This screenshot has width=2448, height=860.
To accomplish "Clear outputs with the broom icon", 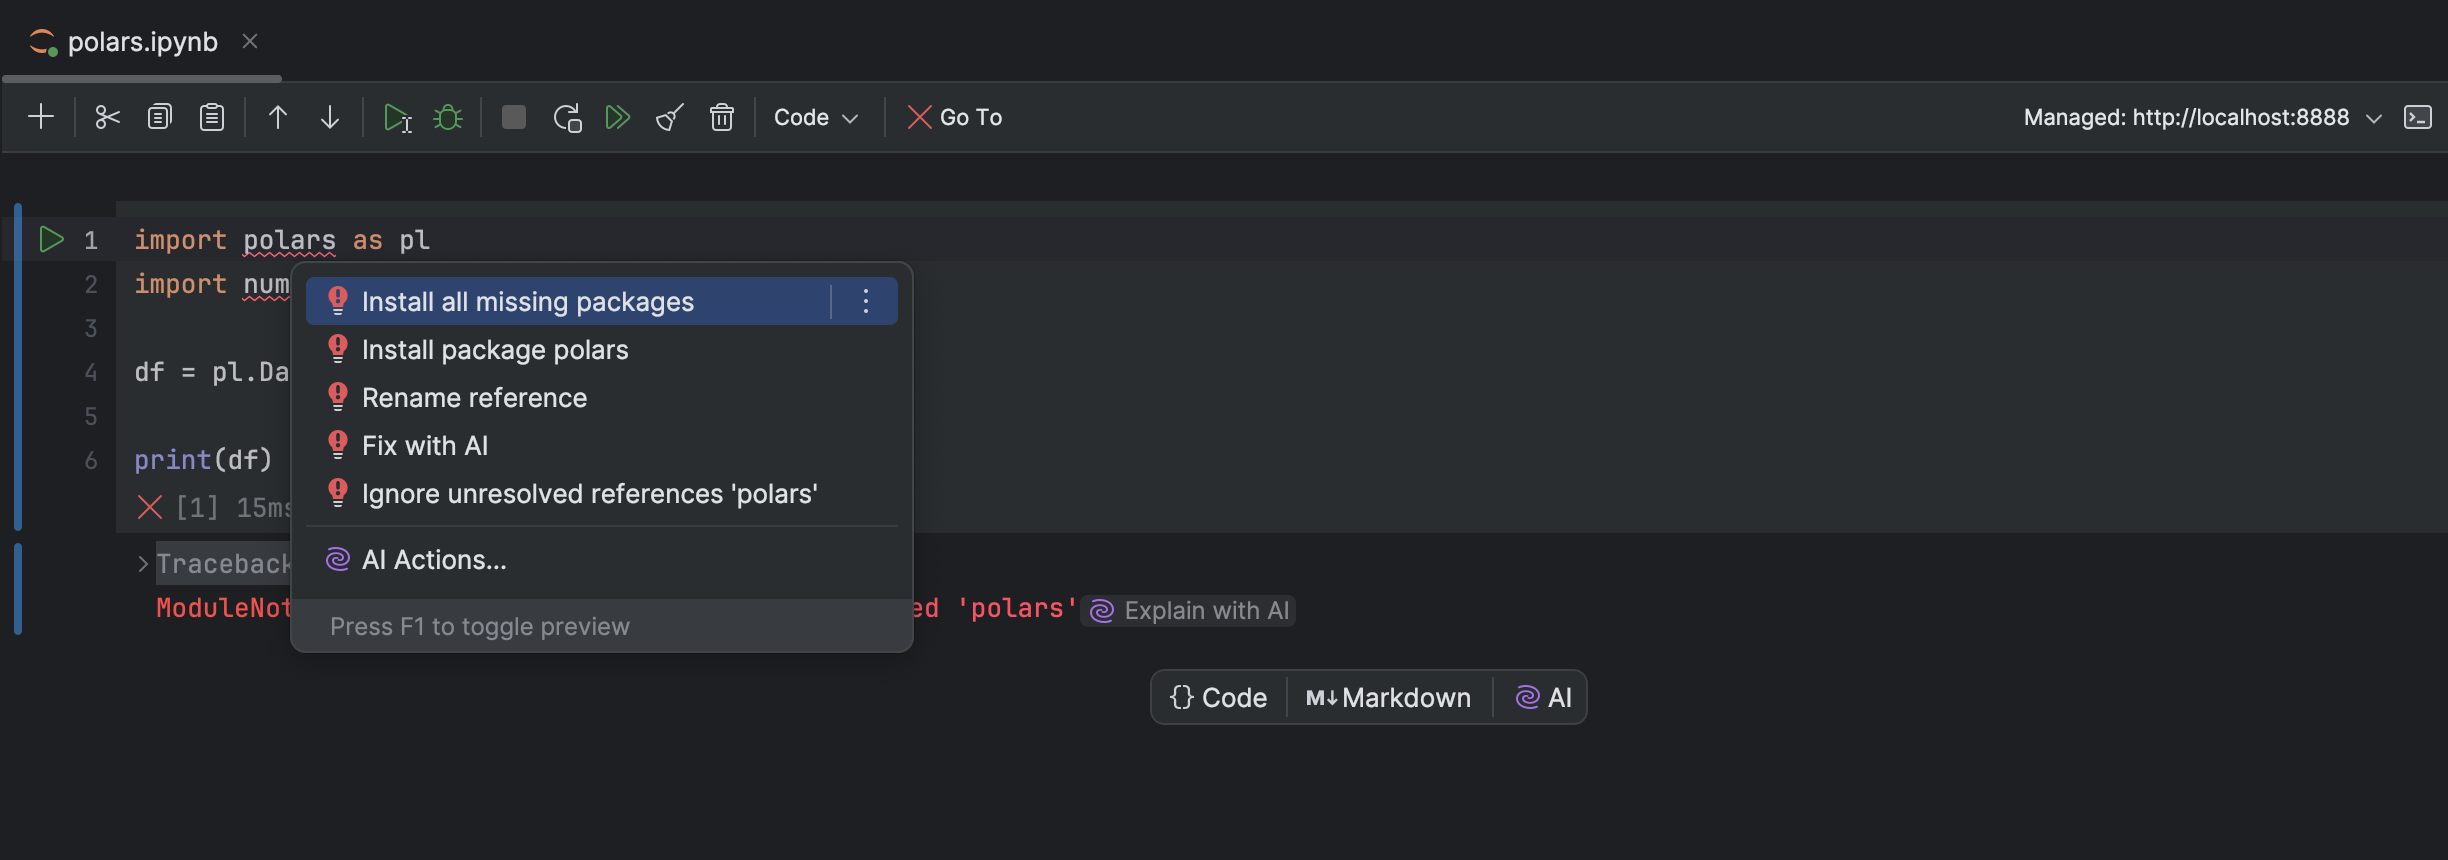I will [x=670, y=117].
